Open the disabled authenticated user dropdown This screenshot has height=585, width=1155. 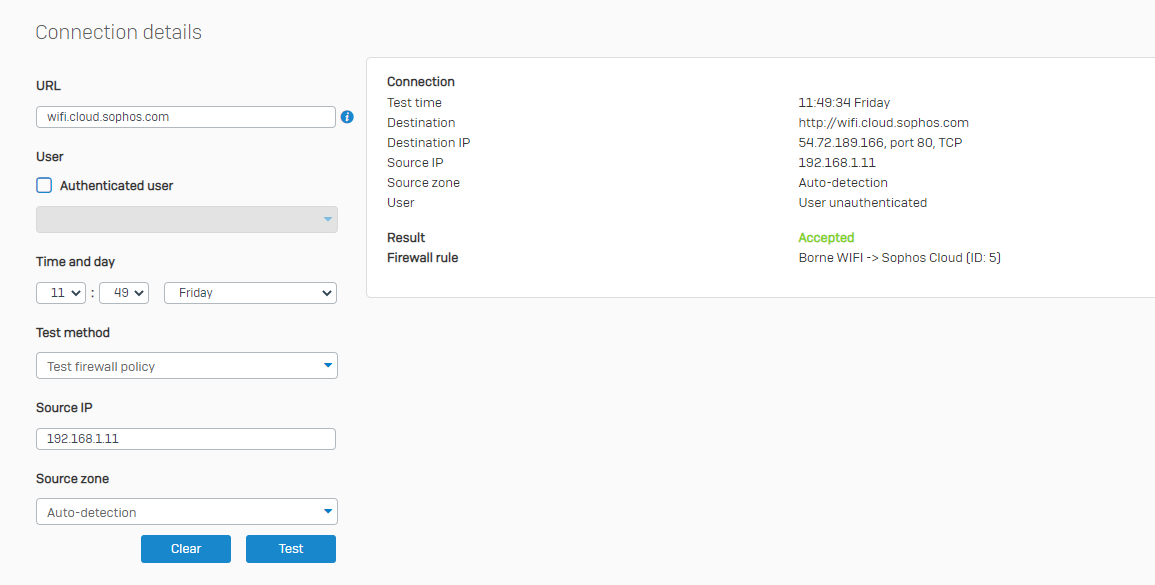point(187,220)
